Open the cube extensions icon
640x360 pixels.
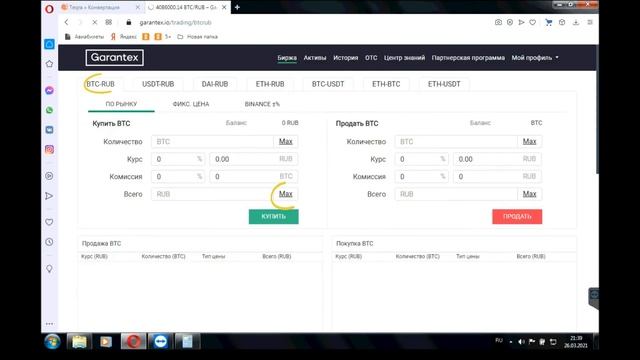(x=562, y=22)
